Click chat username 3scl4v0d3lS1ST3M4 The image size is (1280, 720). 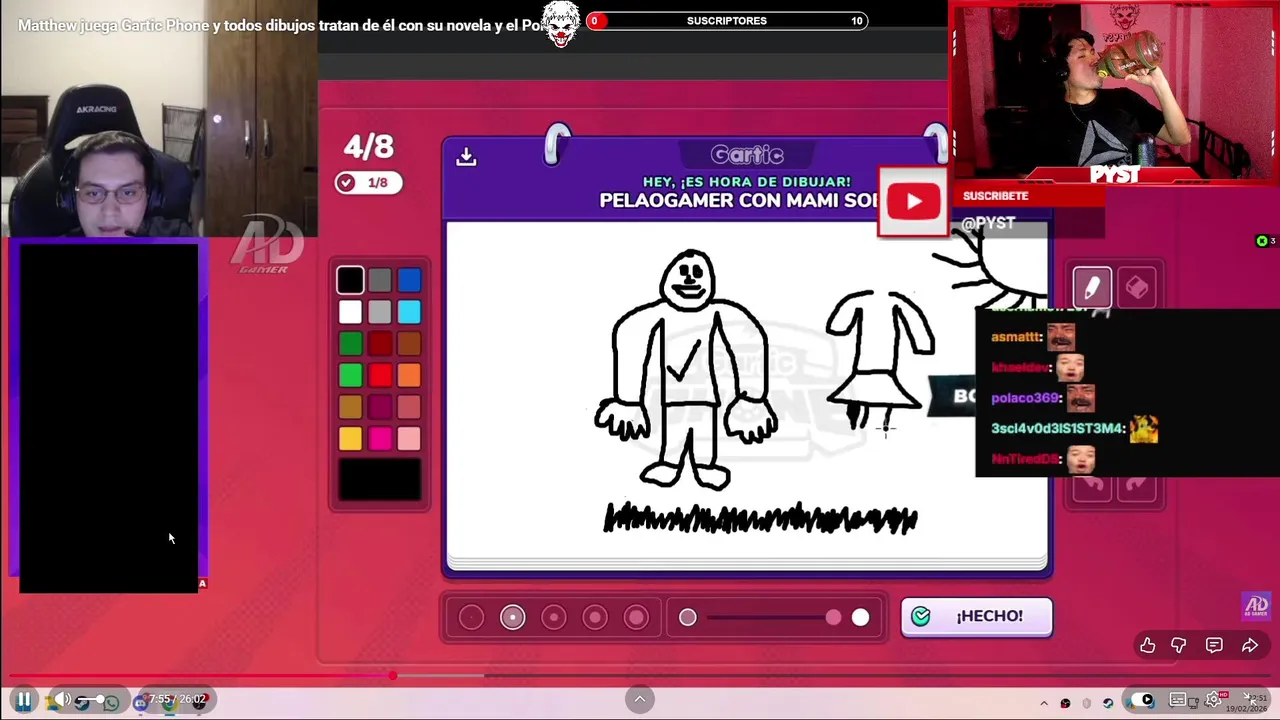pyautogui.click(x=1058, y=428)
